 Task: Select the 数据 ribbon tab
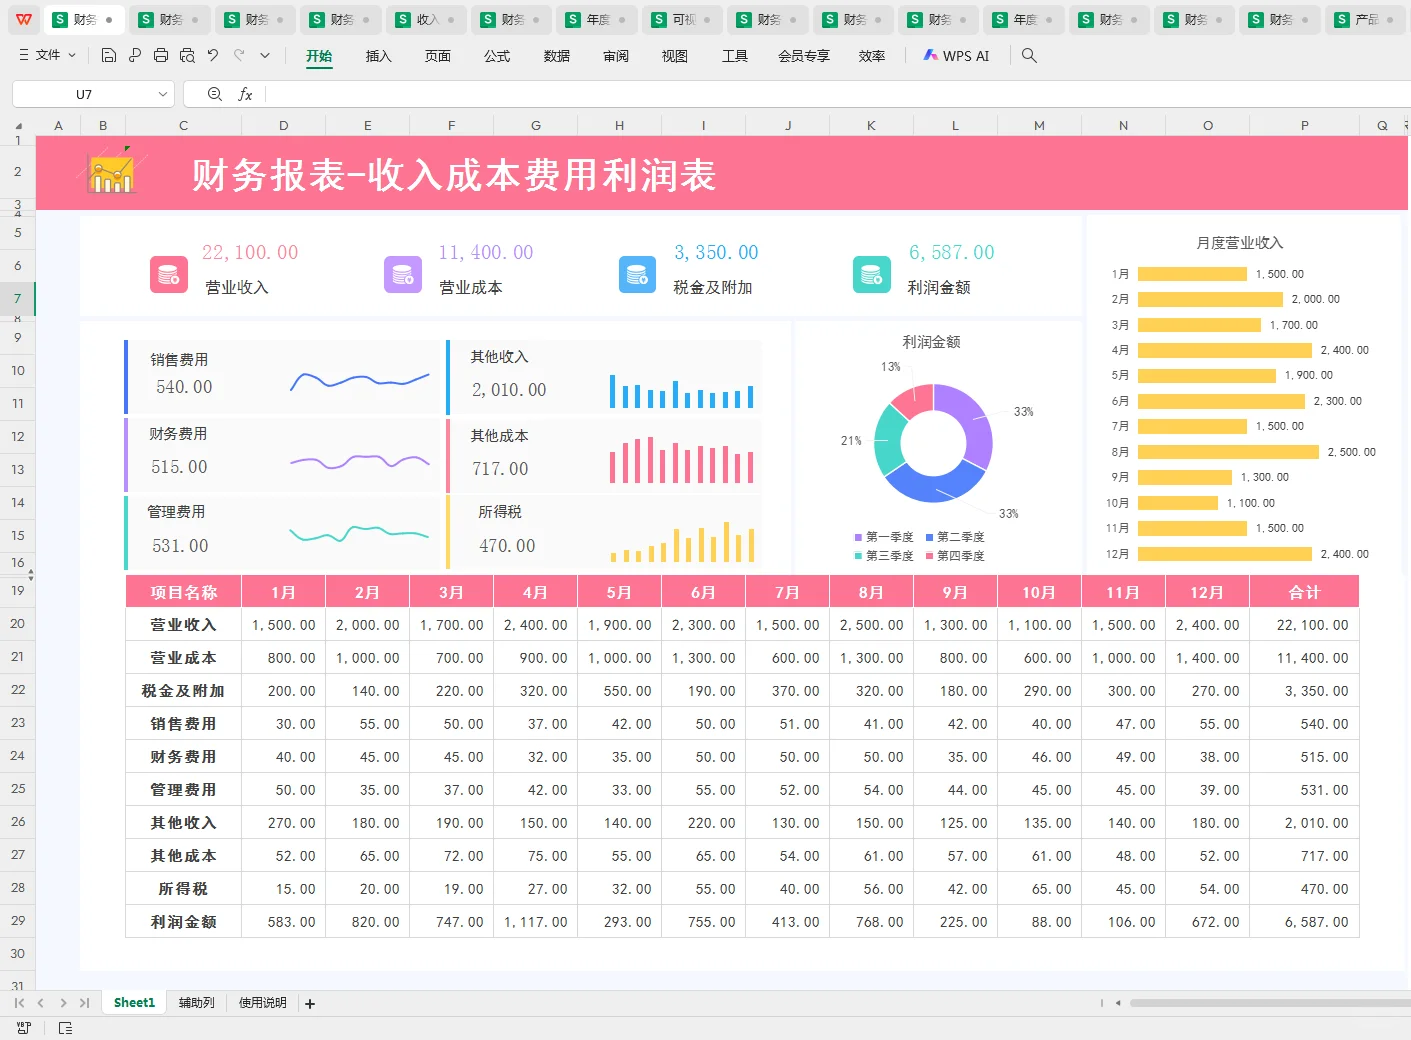click(557, 56)
